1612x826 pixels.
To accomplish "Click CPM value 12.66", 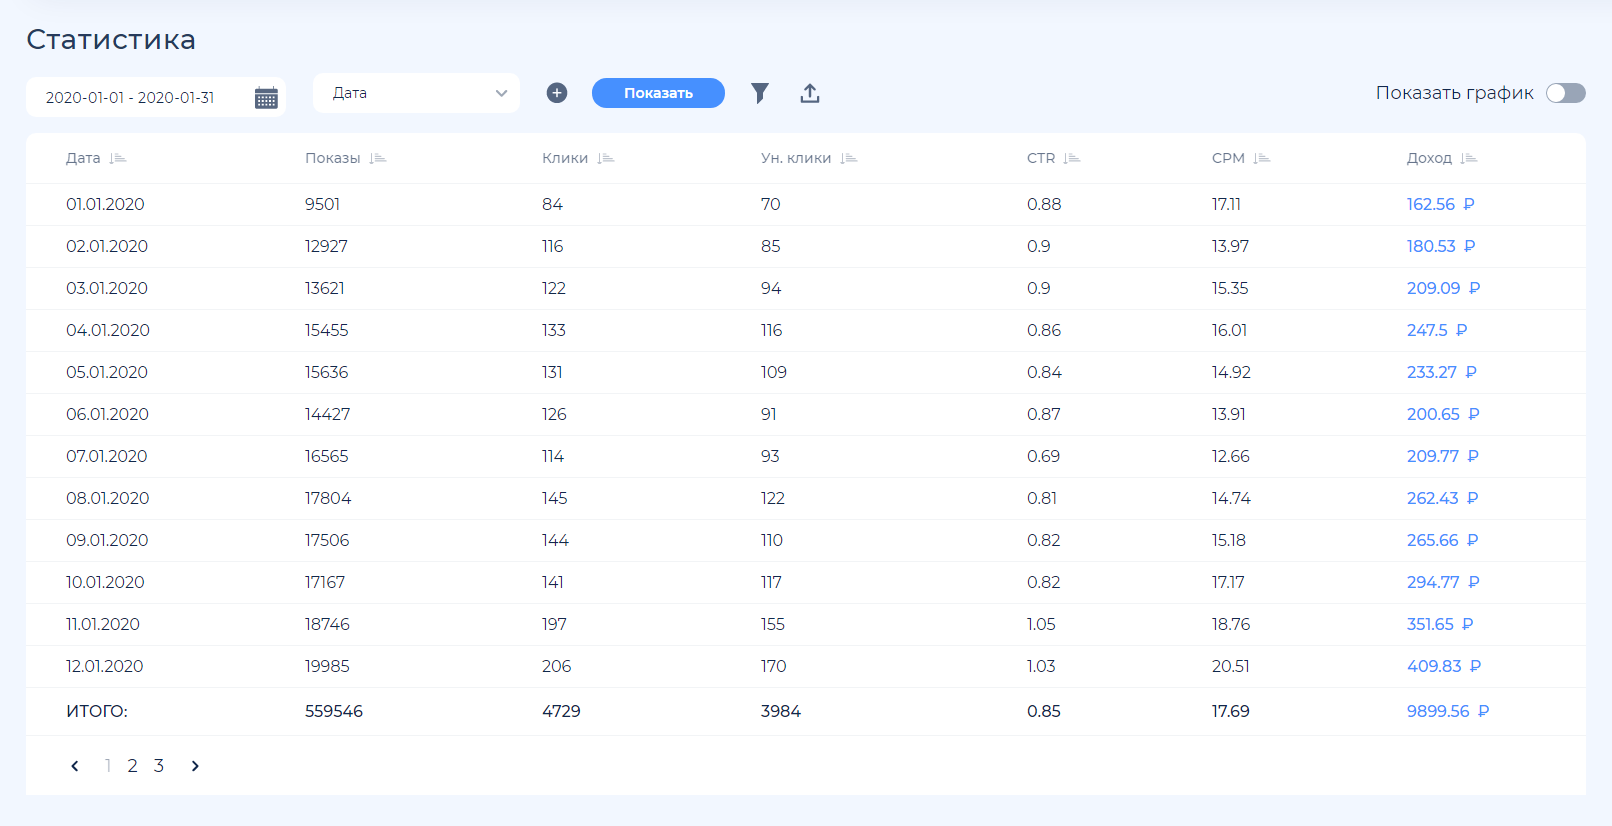I will point(1231,456).
